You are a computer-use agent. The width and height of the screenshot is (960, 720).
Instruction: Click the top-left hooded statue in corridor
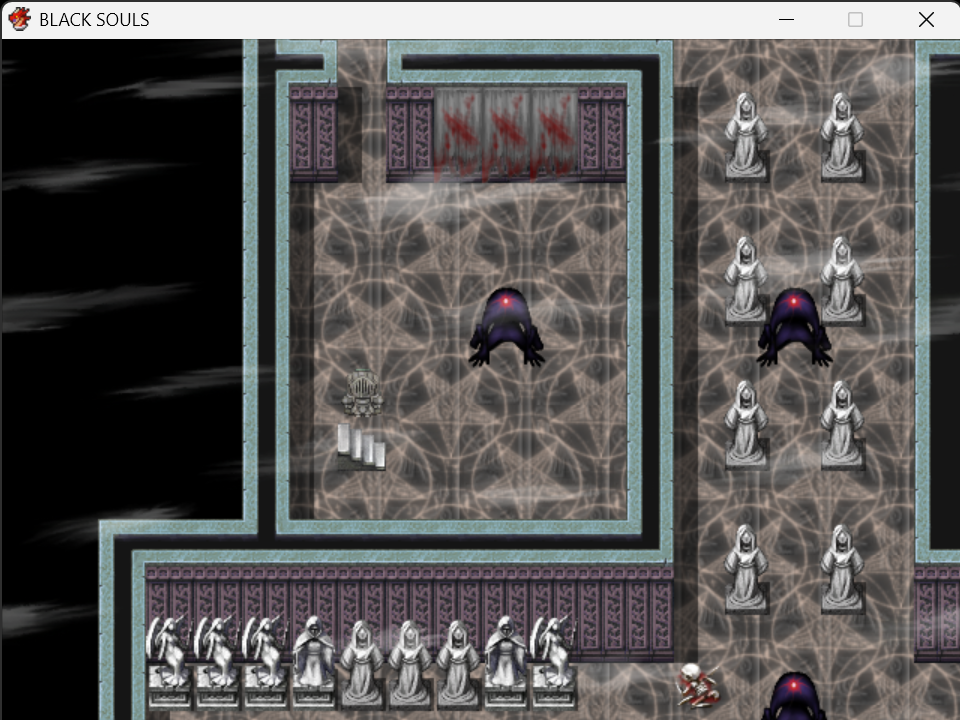click(x=746, y=136)
